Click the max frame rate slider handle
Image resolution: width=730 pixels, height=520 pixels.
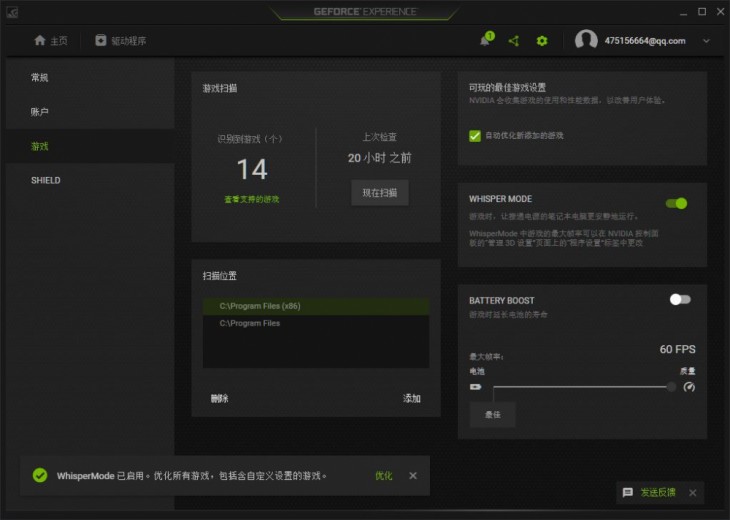tap(671, 387)
